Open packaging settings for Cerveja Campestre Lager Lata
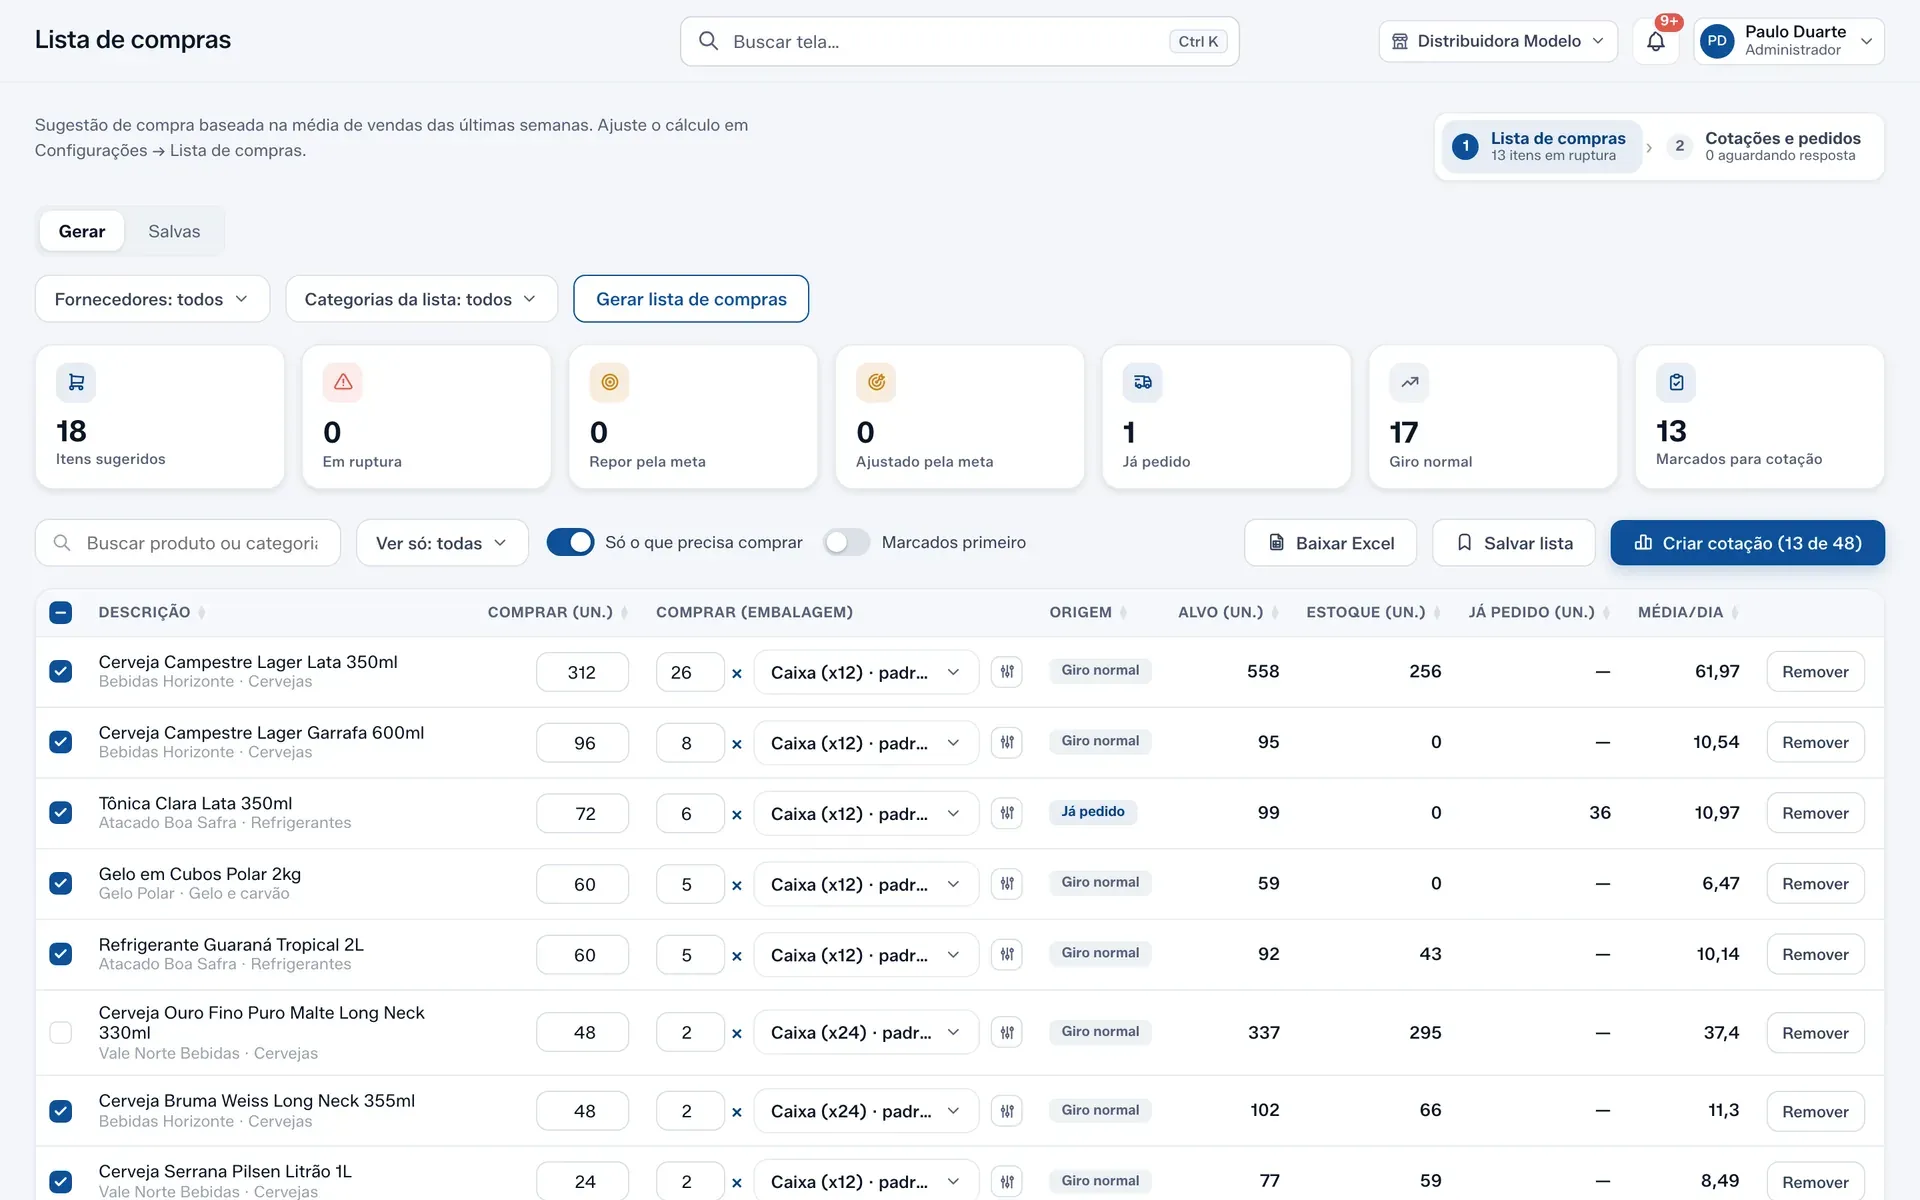1920x1200 pixels. coord(1007,672)
